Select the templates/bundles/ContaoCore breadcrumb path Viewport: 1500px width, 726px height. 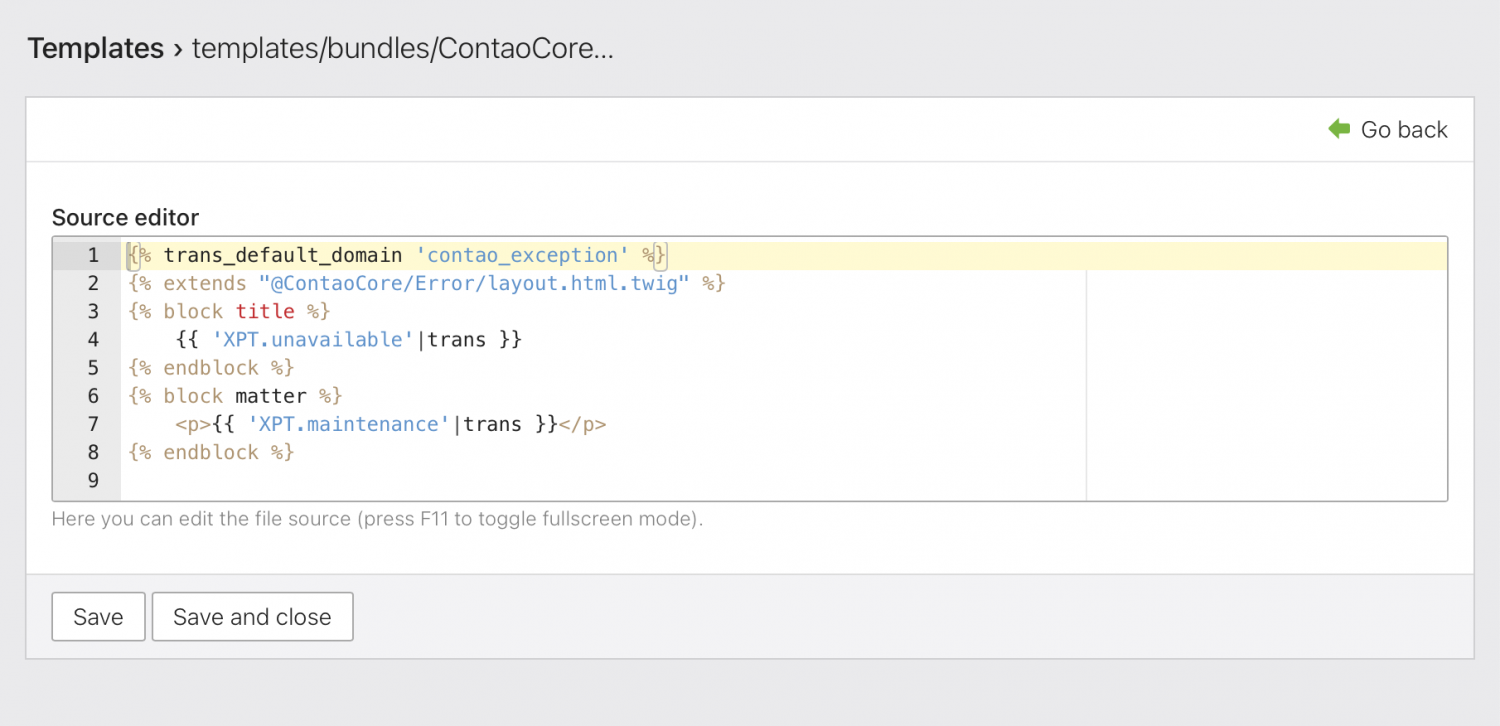402,48
